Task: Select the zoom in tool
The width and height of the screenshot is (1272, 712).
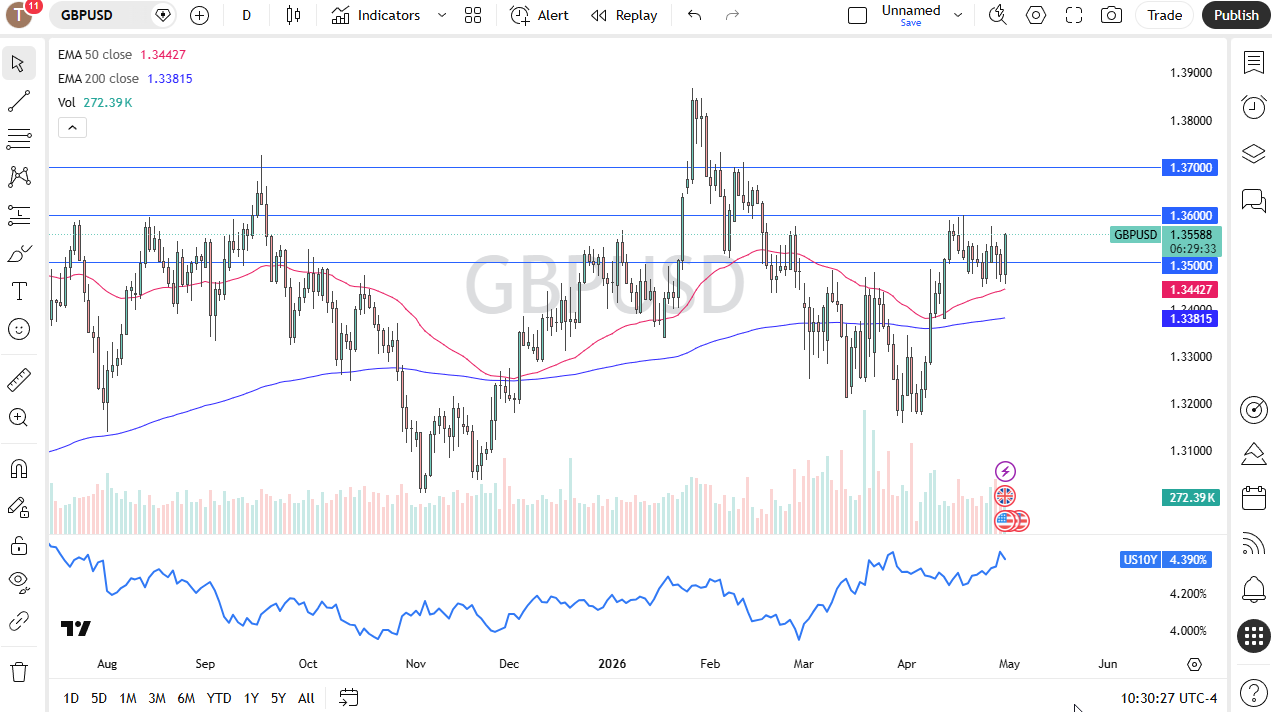Action: pyautogui.click(x=18, y=417)
